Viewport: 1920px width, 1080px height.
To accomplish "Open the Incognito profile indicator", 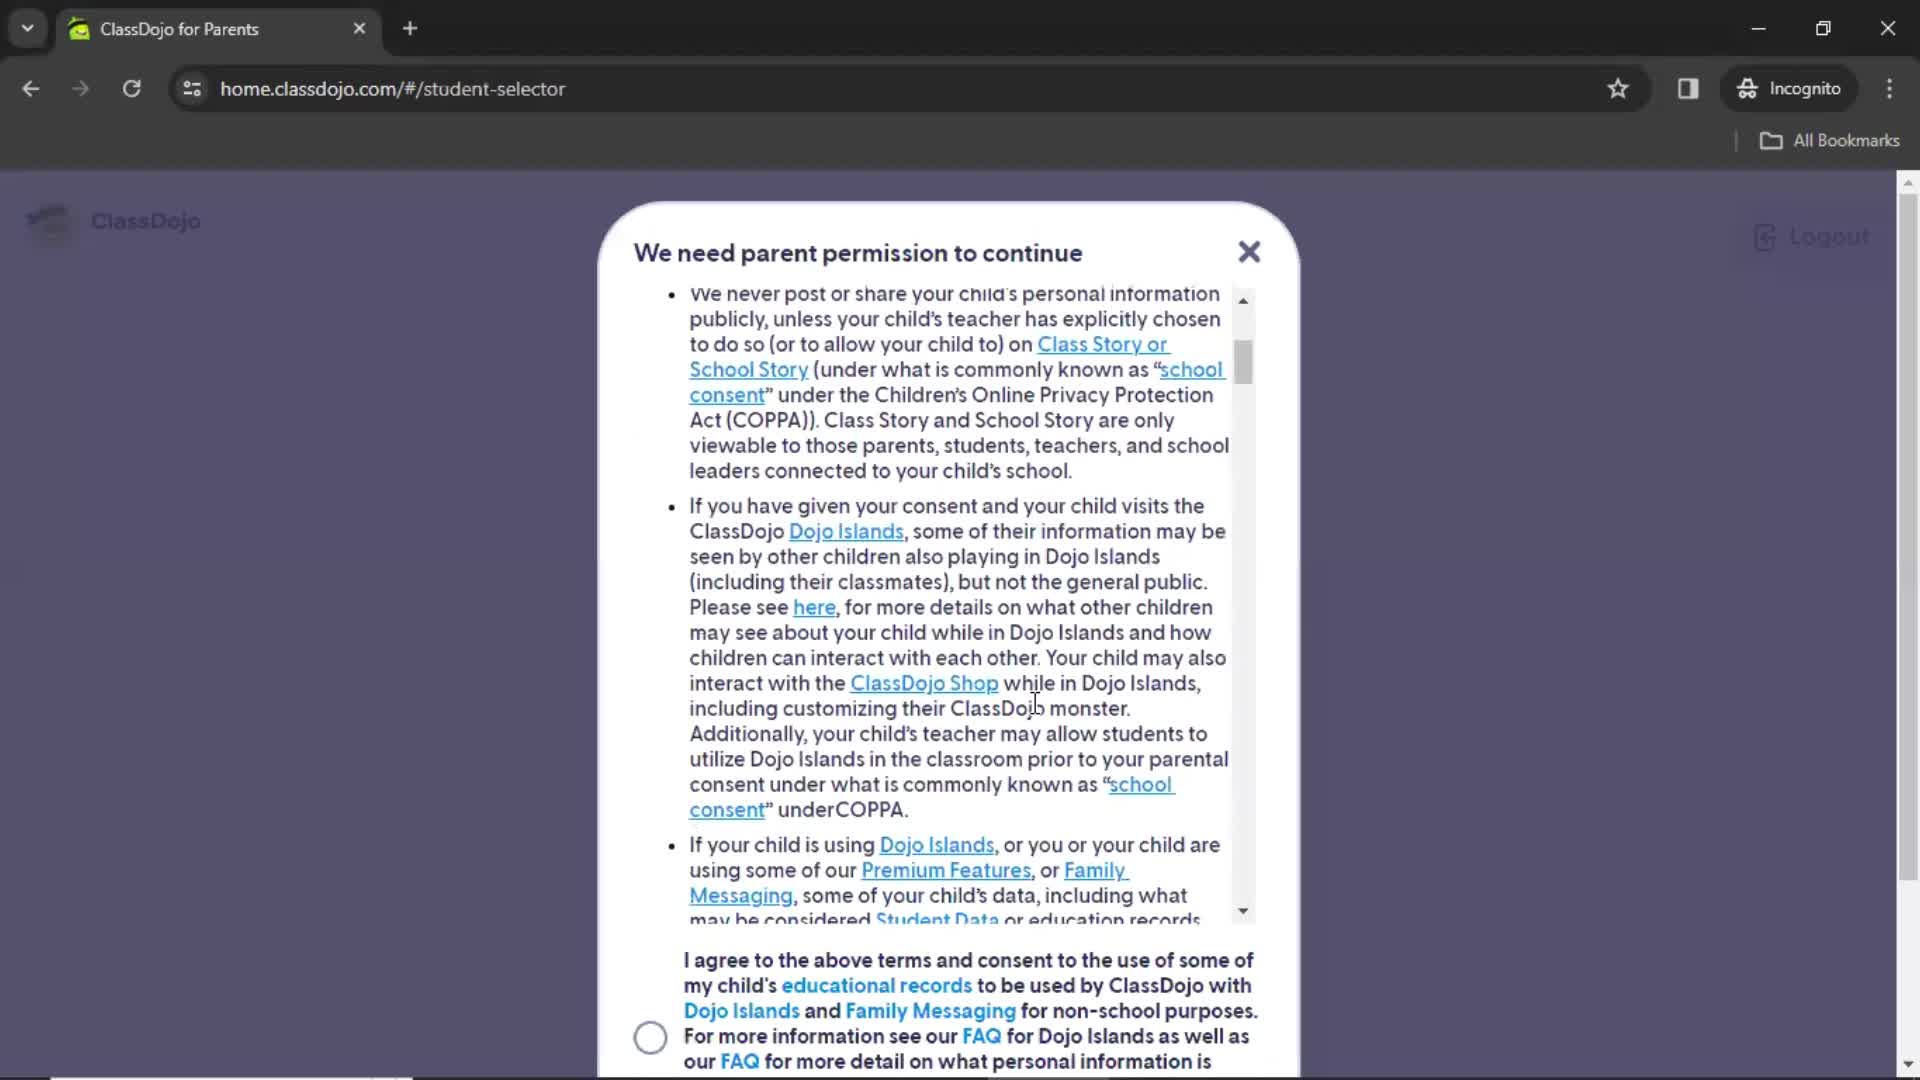I will point(1789,89).
